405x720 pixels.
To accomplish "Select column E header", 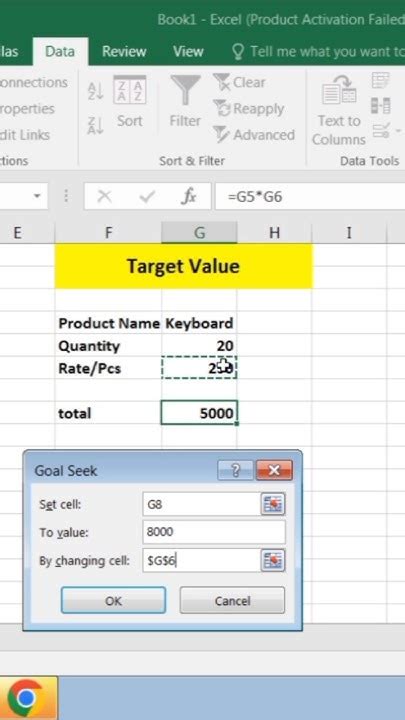I will pyautogui.click(x=17, y=233).
